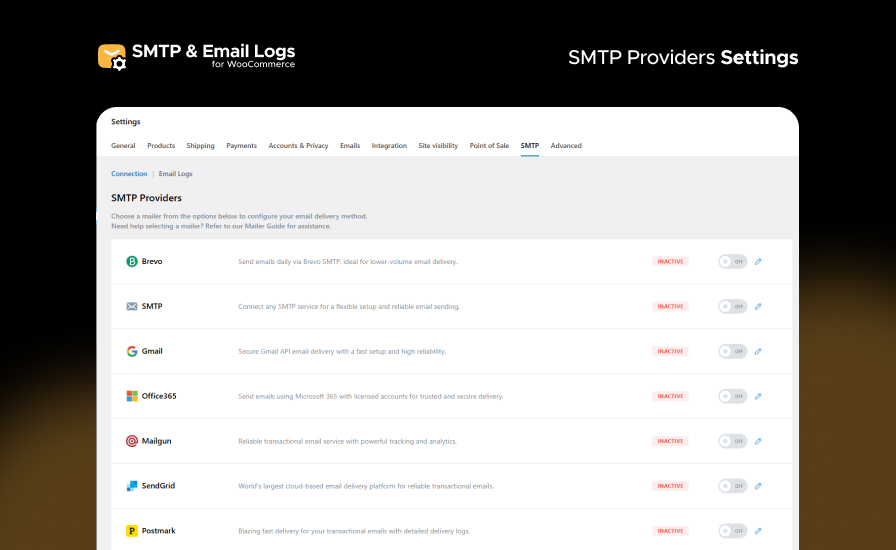Open the Emails tab

point(350,146)
